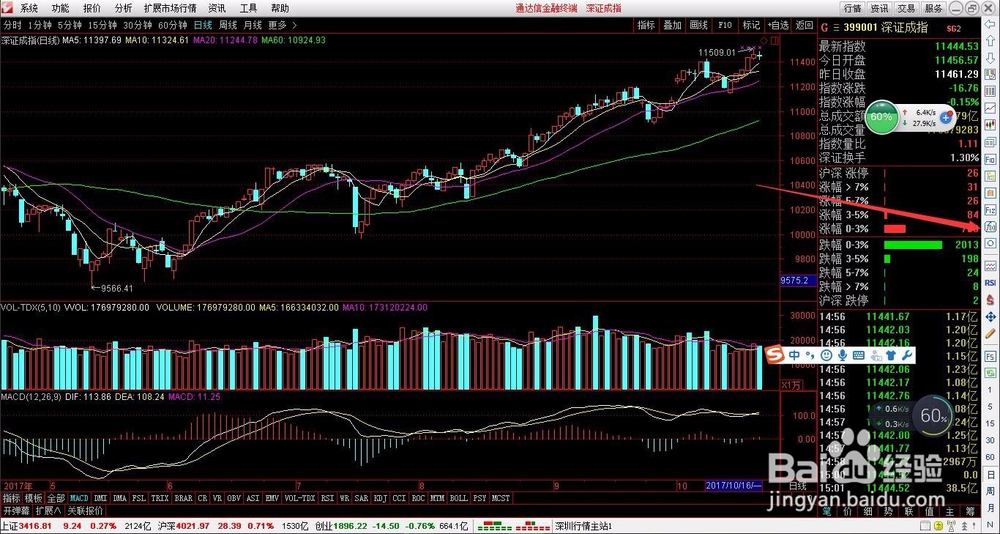Select the DMI indicator tab
The height and width of the screenshot is (534, 1000).
(x=100, y=498)
